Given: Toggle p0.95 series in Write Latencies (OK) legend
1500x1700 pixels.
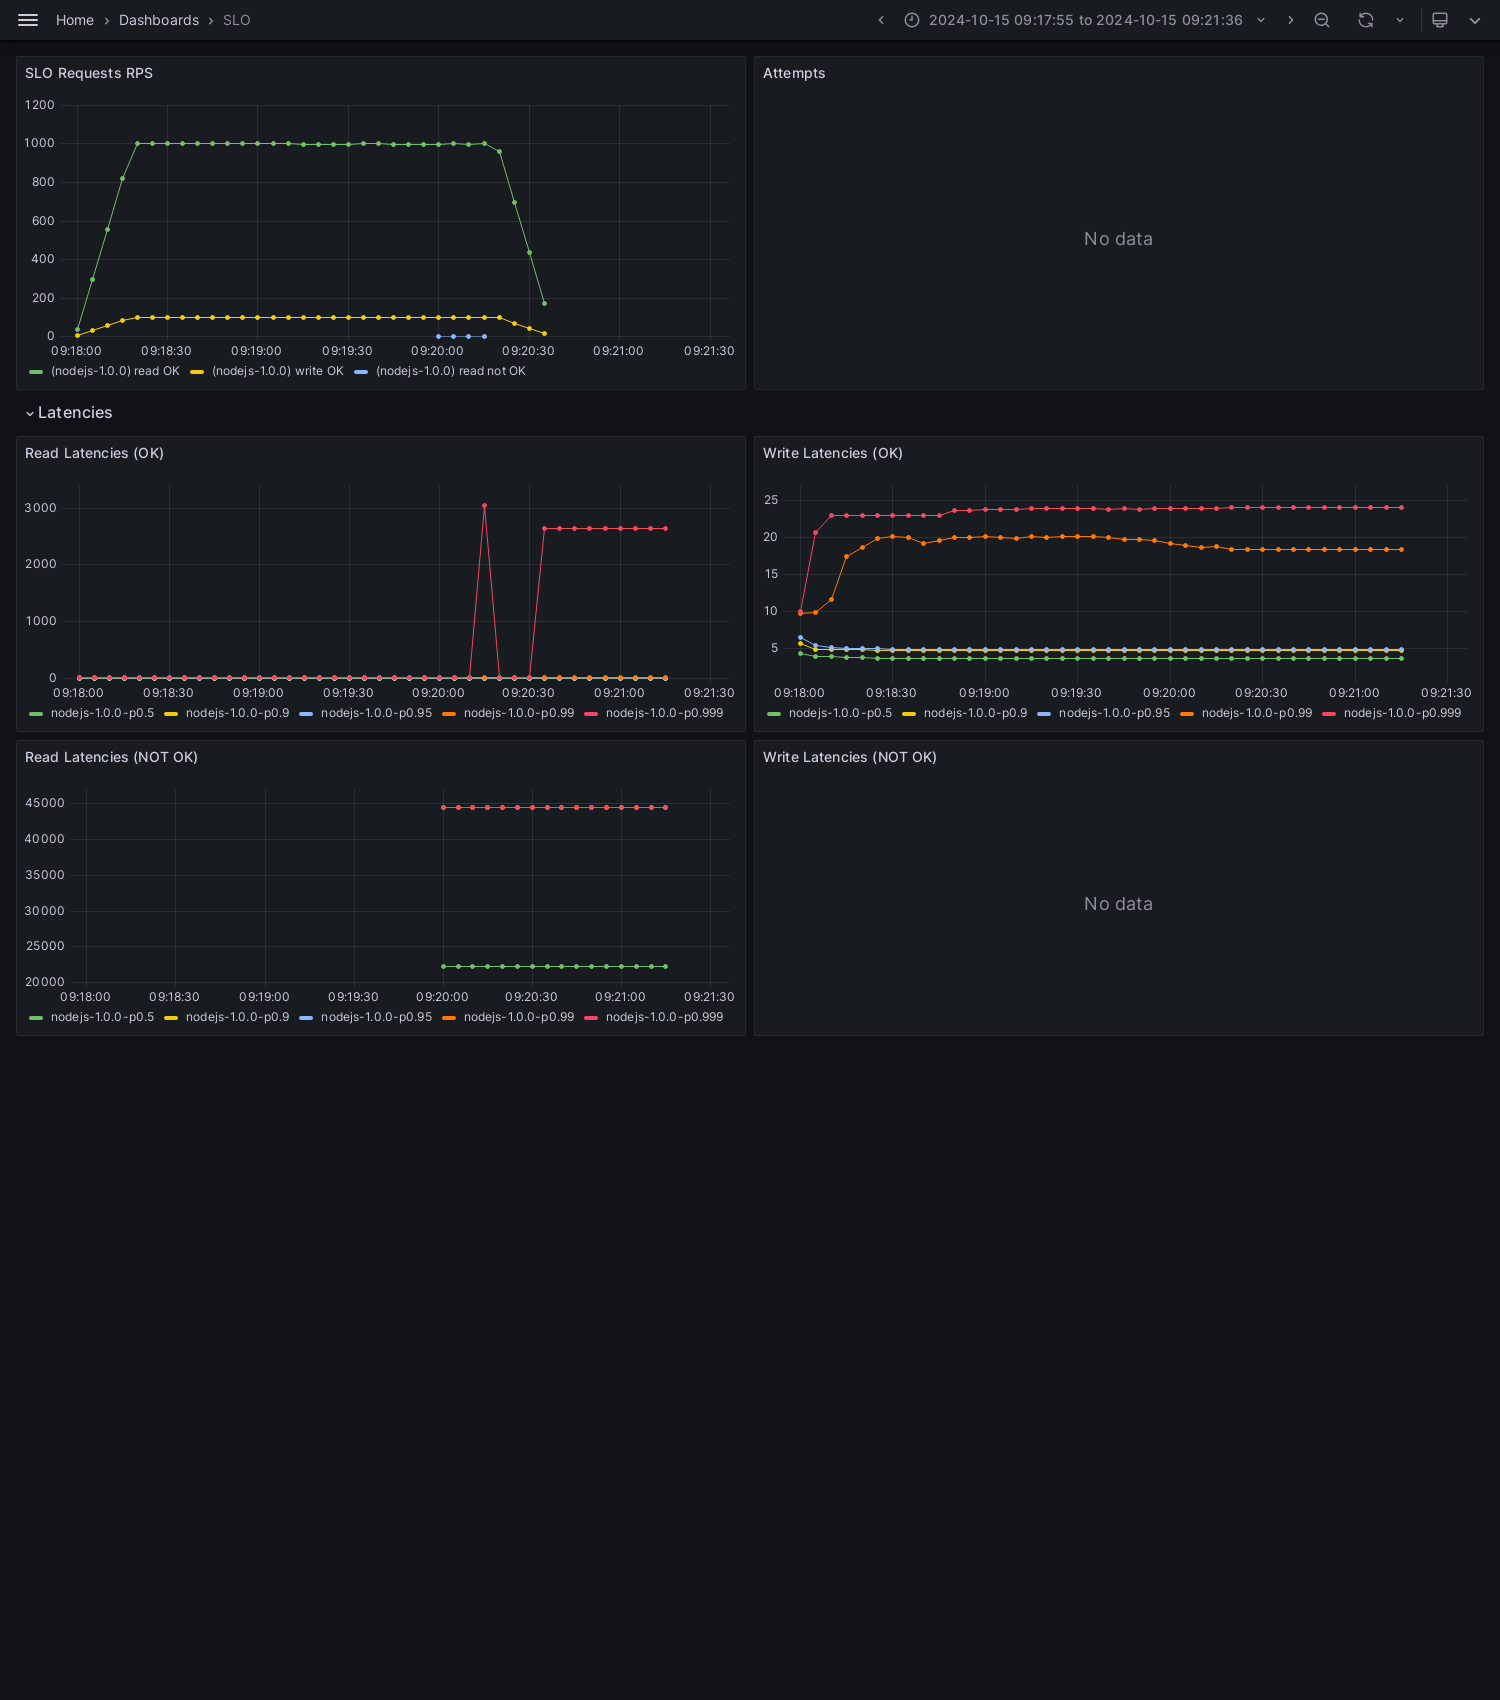Looking at the screenshot, I should pos(1114,713).
